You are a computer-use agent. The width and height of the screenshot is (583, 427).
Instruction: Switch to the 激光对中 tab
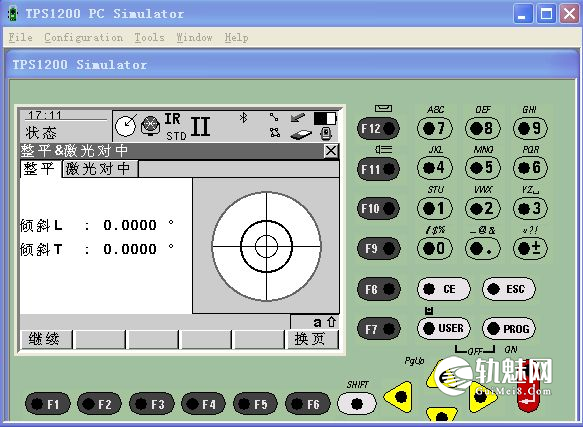(99, 169)
